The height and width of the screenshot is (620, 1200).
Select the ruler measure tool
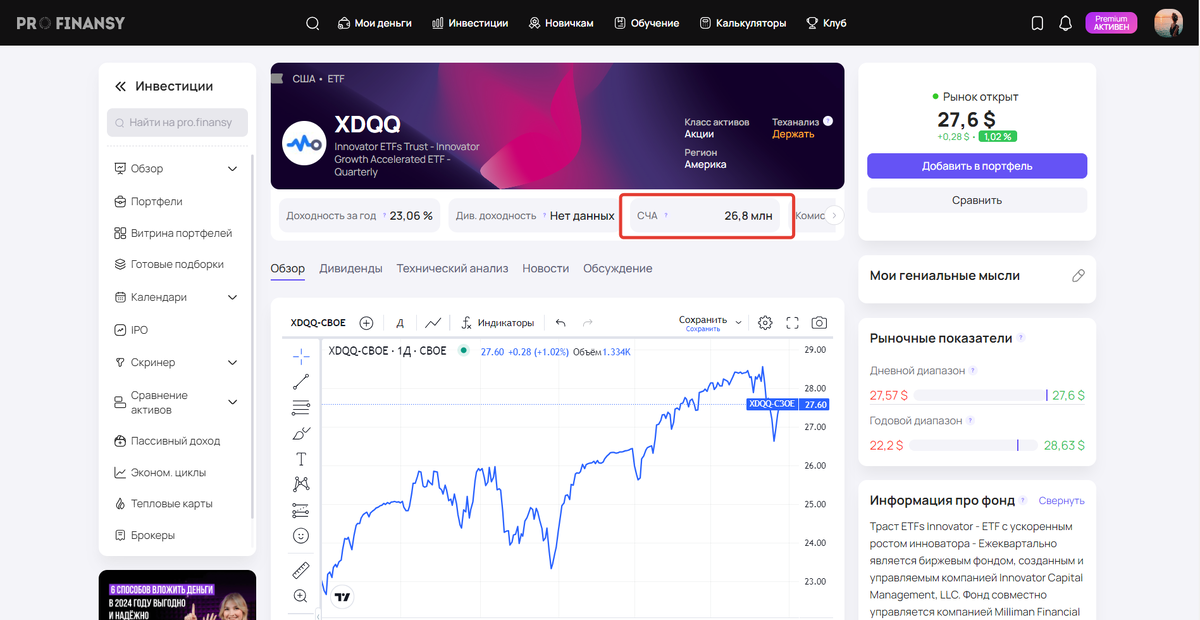tap(301, 570)
